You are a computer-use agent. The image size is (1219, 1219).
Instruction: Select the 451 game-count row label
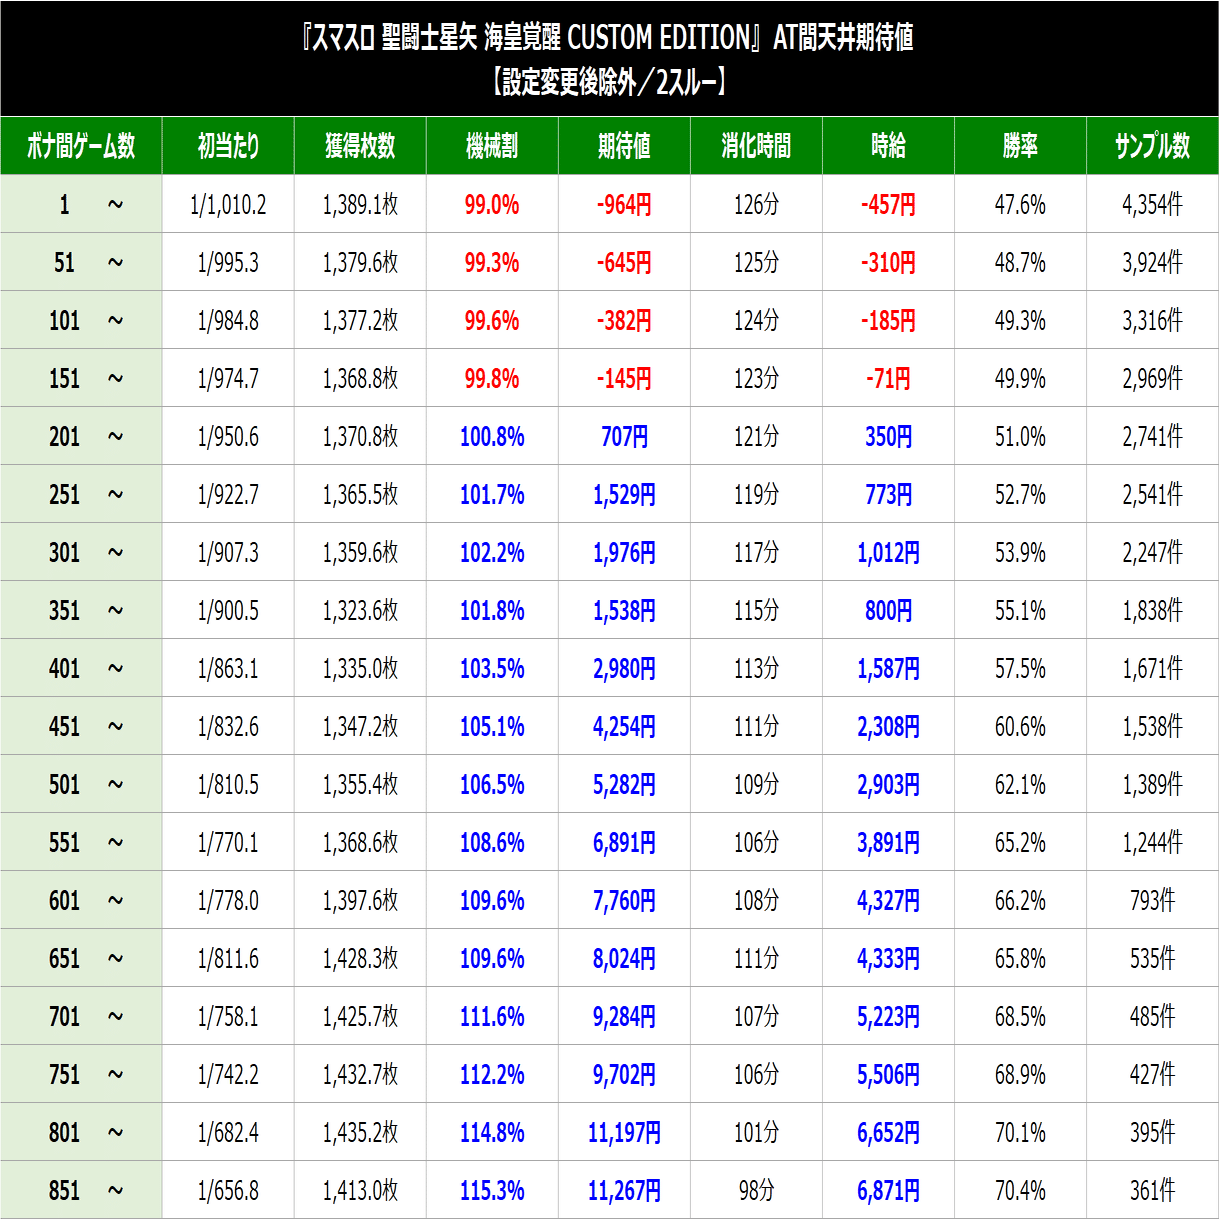point(81,727)
